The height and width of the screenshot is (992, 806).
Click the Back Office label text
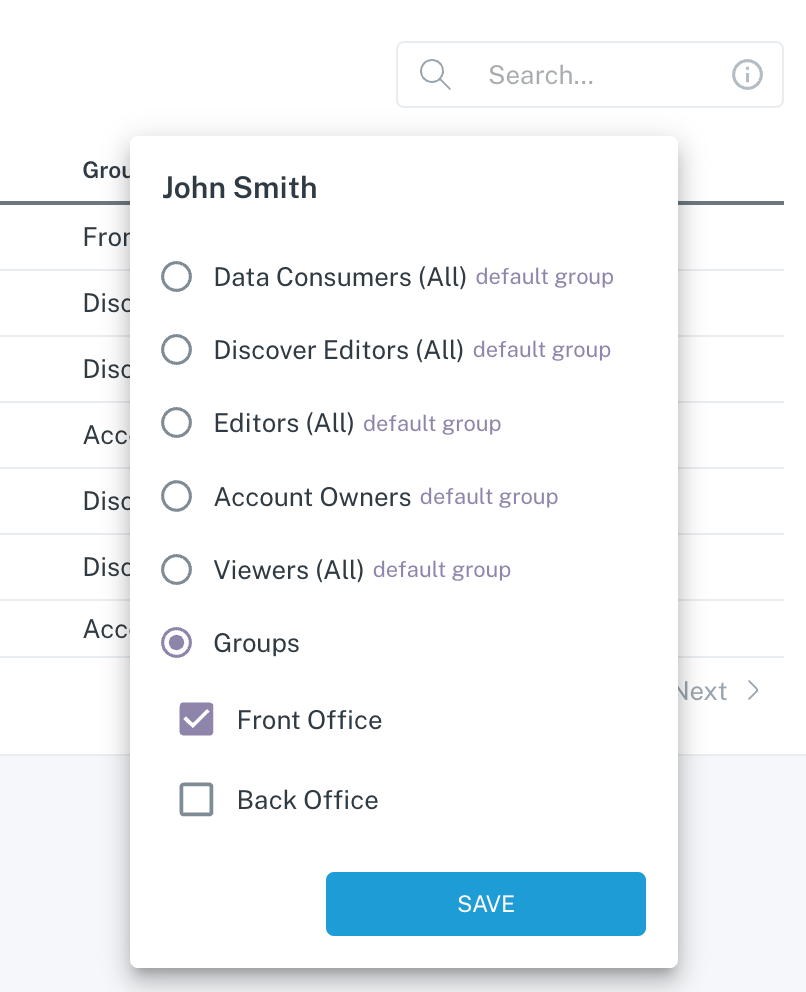(308, 800)
